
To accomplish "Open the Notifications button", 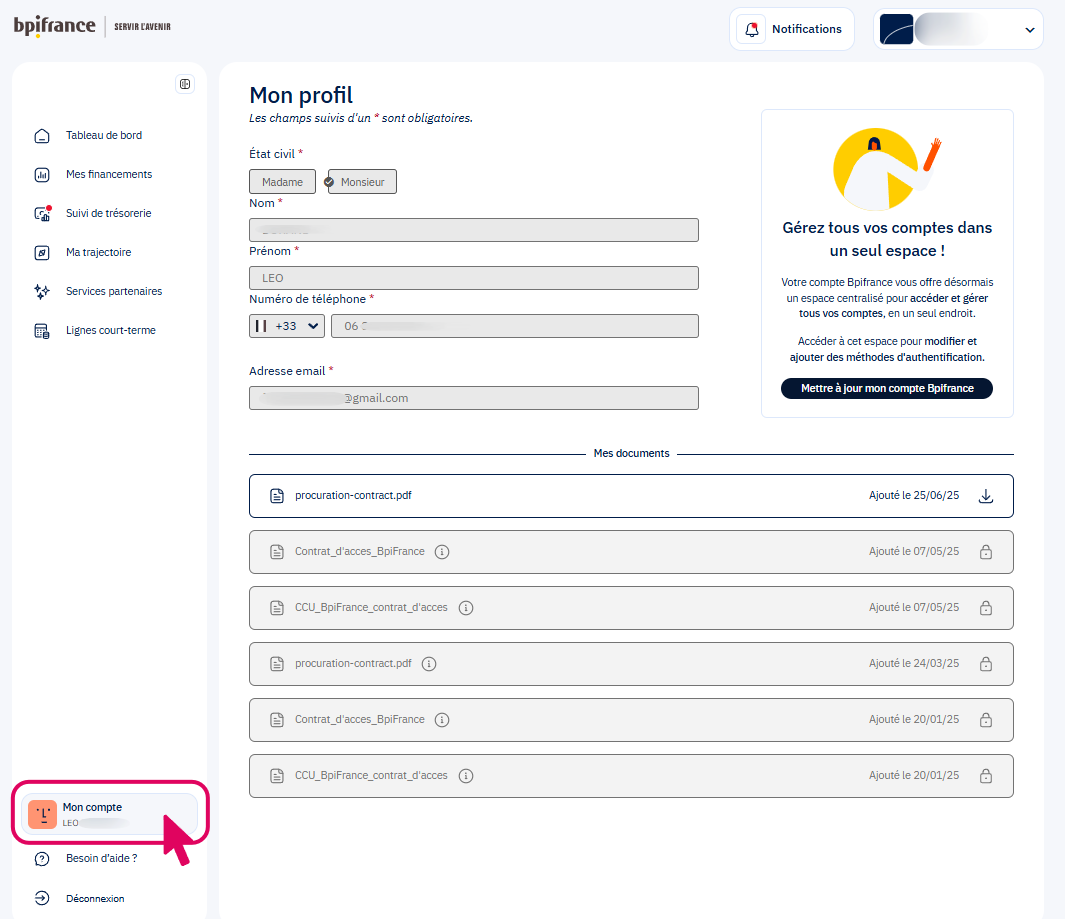I will click(792, 29).
